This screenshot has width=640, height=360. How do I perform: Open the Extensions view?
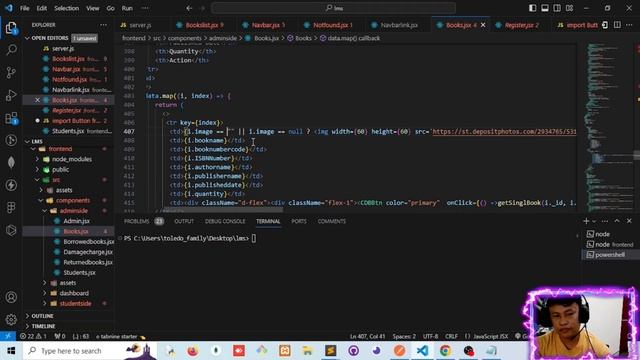pos(11,118)
